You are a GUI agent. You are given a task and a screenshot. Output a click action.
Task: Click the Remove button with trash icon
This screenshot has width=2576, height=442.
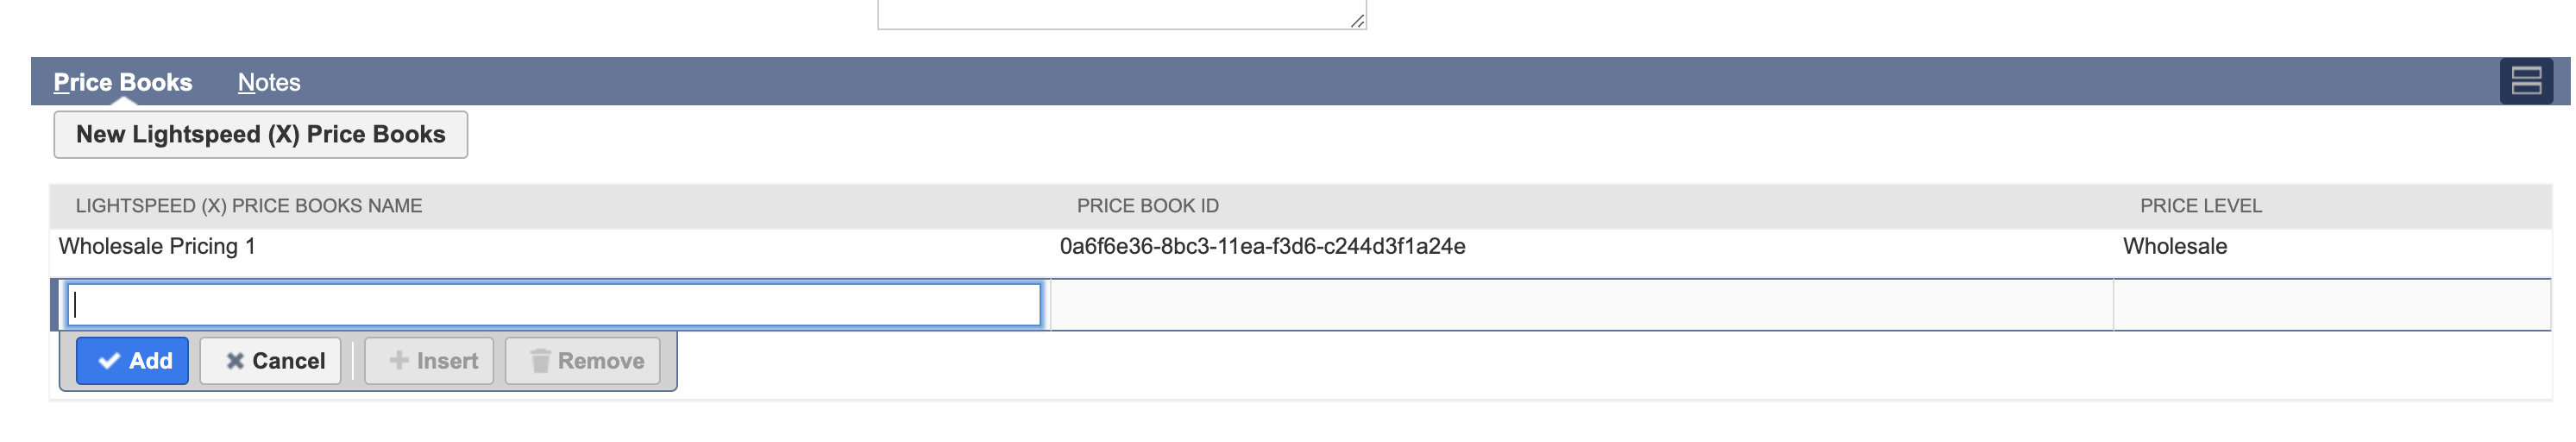coord(583,361)
